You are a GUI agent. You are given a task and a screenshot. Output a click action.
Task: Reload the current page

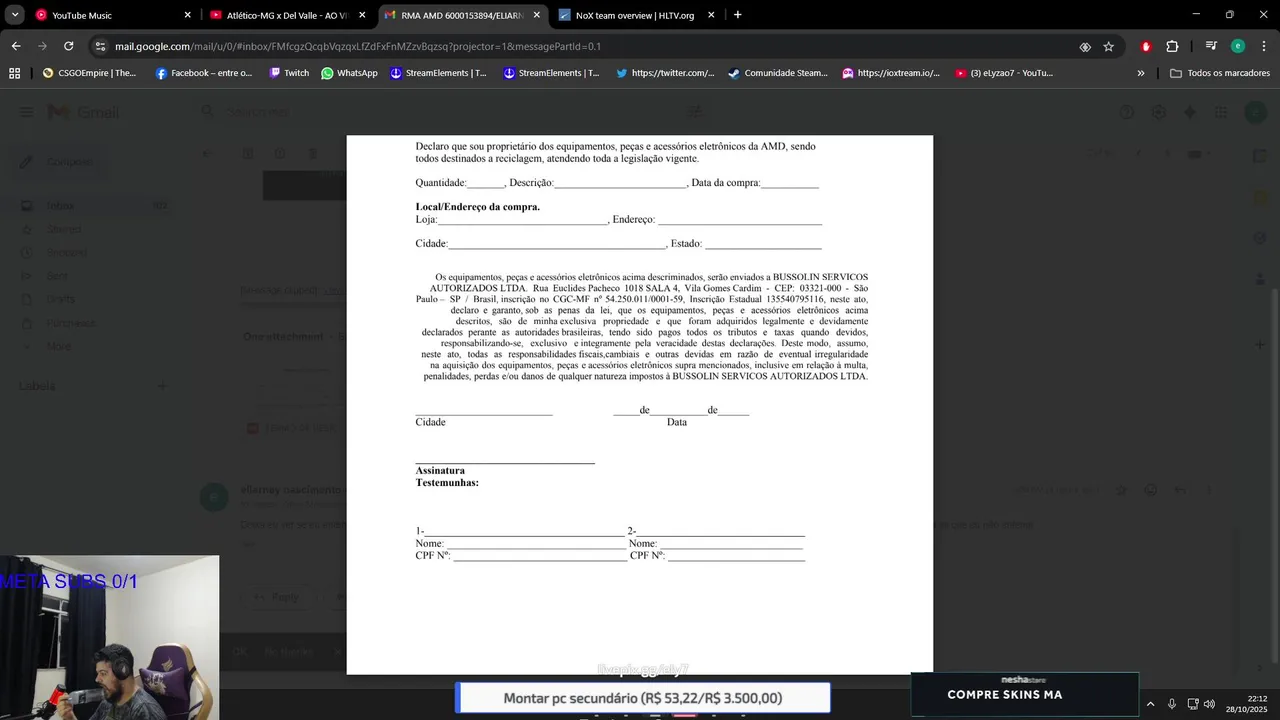68,46
